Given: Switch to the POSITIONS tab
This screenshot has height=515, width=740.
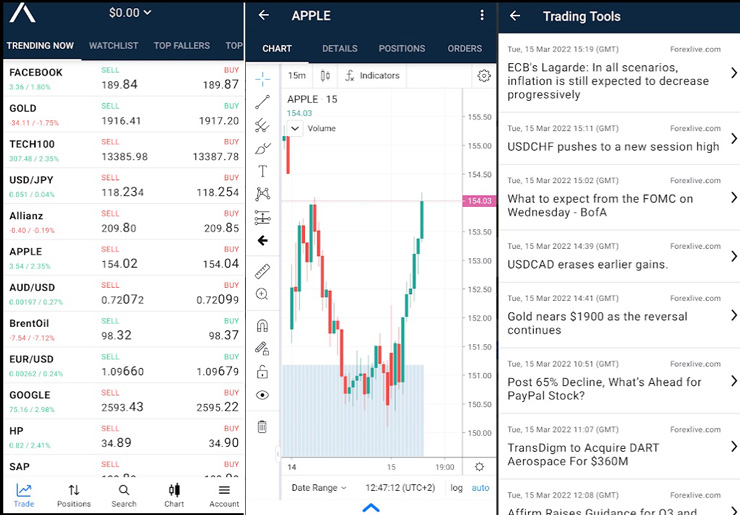Looking at the screenshot, I should click(x=402, y=49).
